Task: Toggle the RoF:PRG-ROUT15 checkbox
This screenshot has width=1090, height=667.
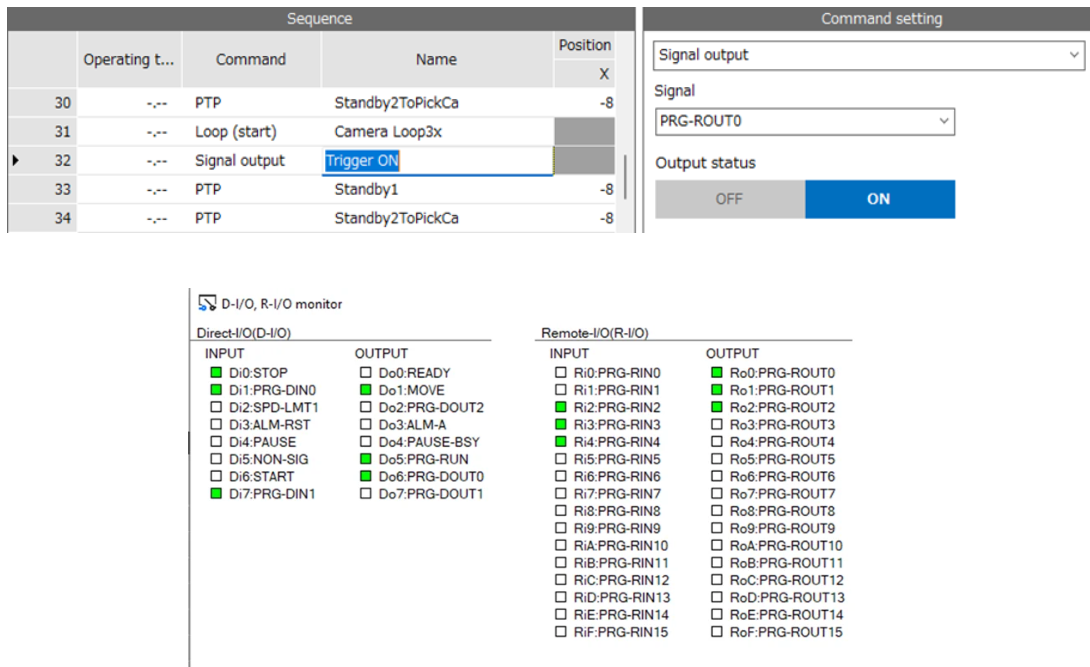Action: click(x=718, y=632)
